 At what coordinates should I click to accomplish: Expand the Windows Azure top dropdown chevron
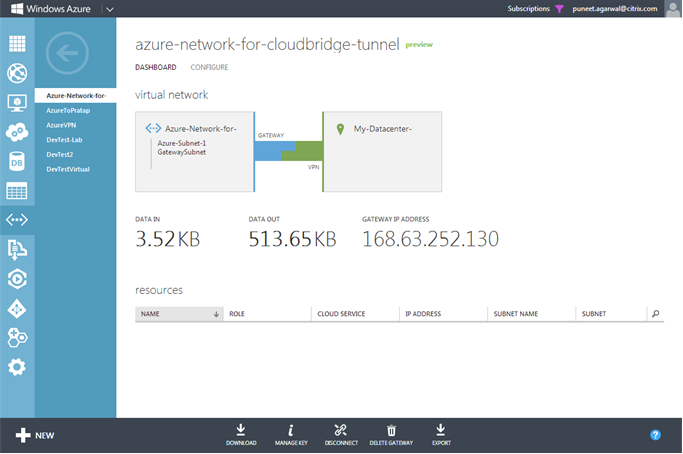(x=110, y=9)
